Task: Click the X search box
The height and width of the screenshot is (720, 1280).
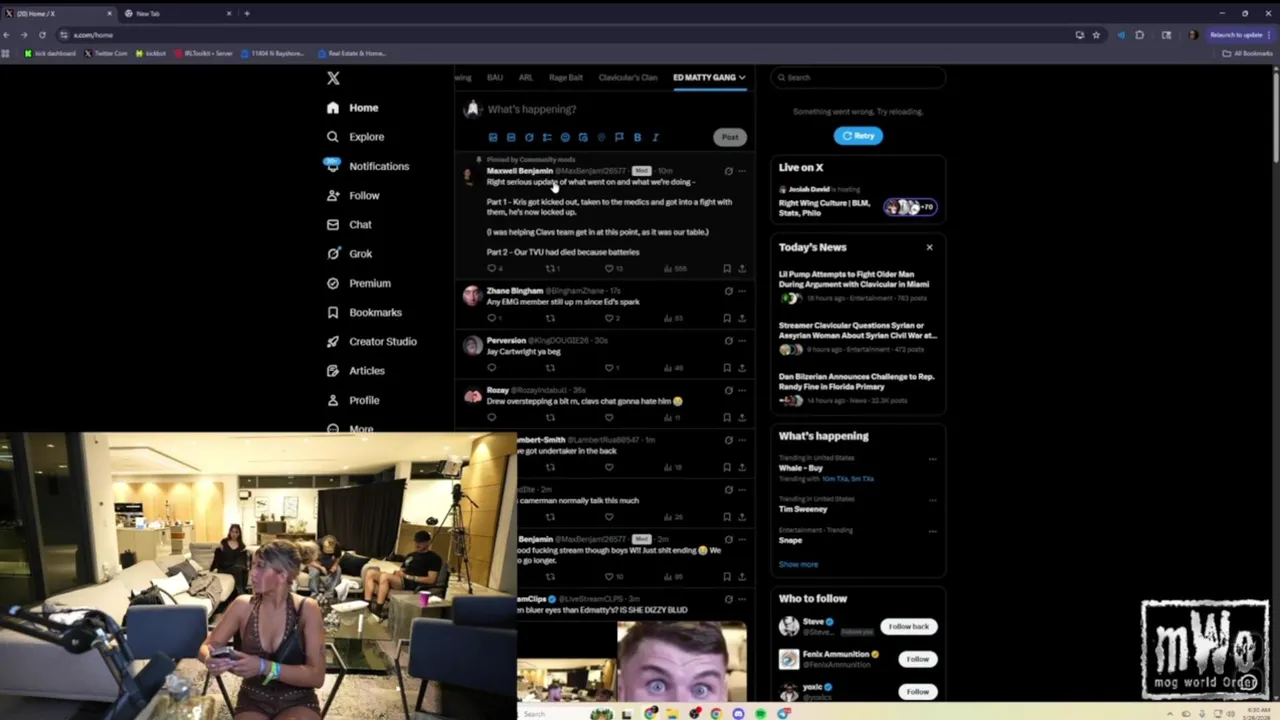Action: (x=858, y=77)
